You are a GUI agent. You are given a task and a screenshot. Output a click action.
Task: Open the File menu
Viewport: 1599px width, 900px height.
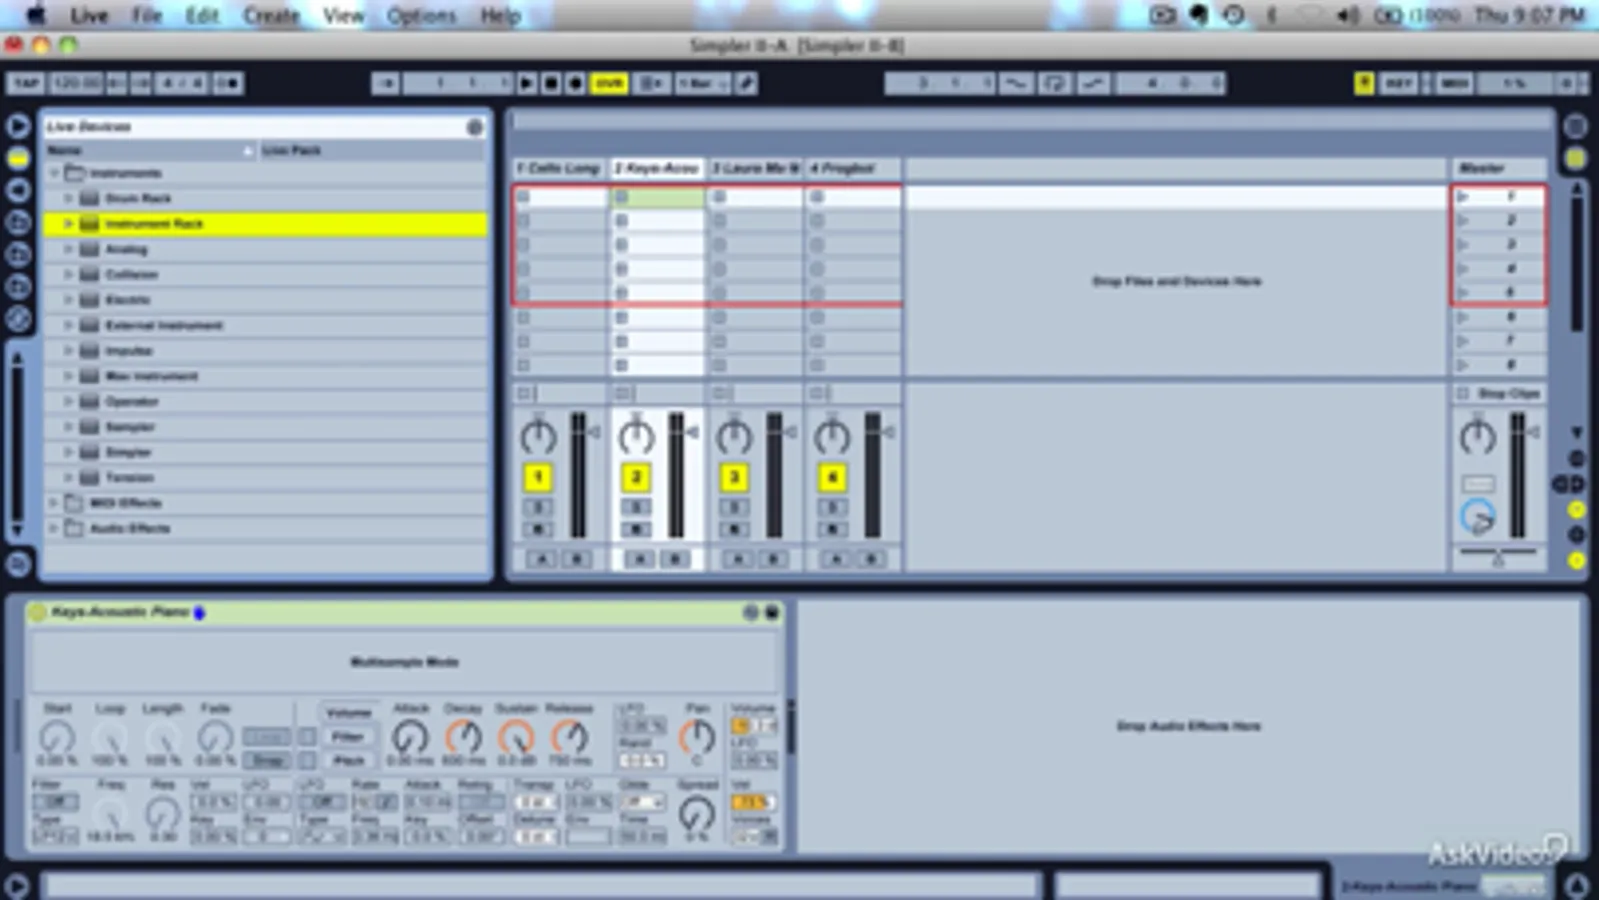pos(147,15)
